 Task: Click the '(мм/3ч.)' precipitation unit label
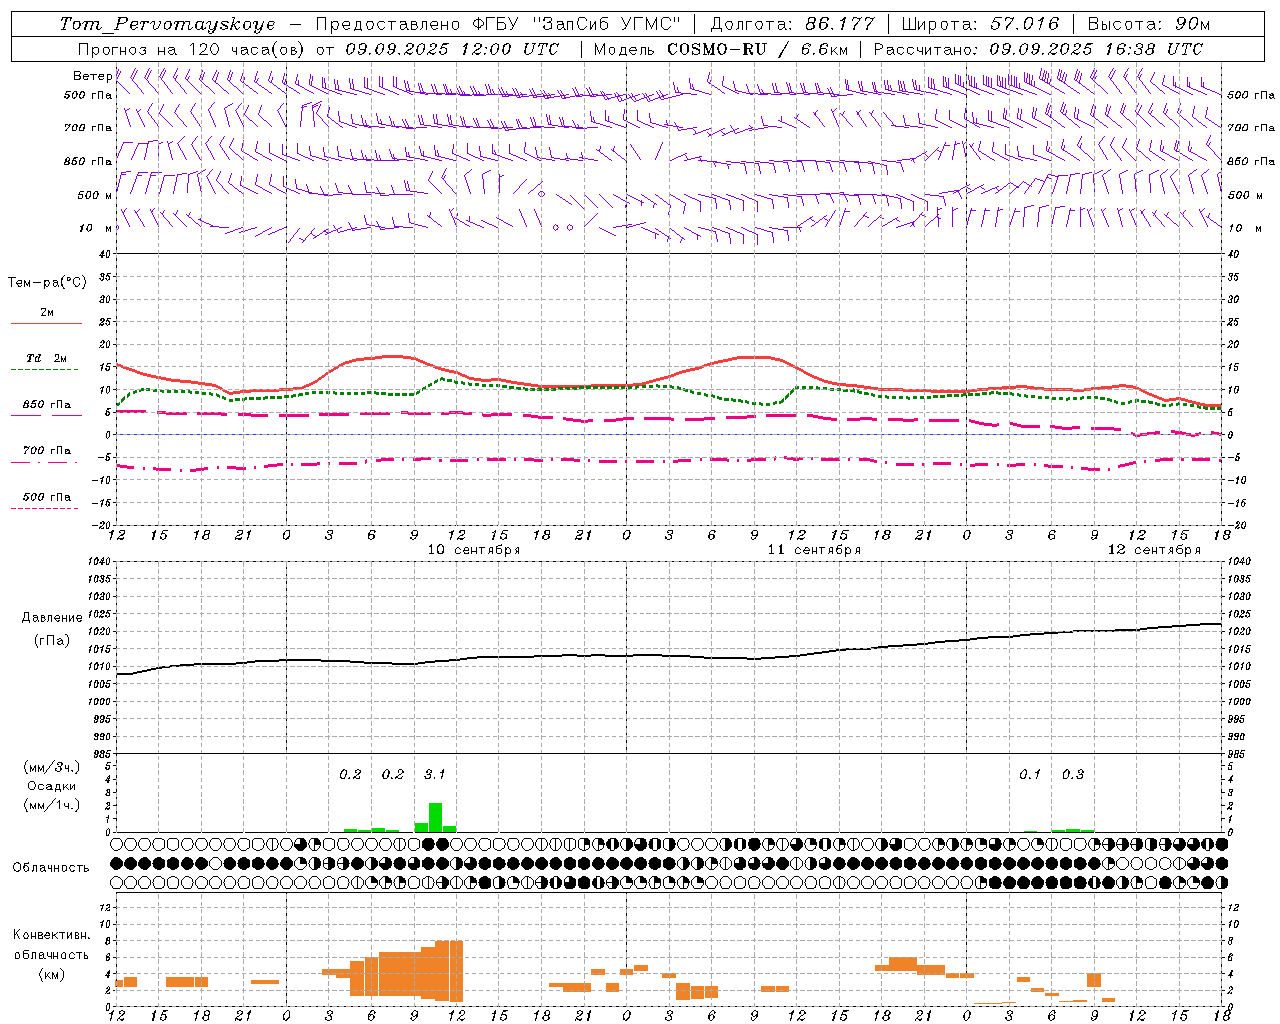pyautogui.click(x=52, y=767)
